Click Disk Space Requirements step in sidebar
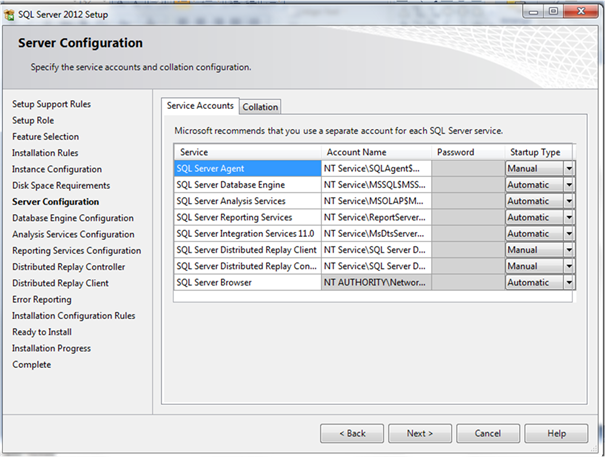 (x=61, y=186)
